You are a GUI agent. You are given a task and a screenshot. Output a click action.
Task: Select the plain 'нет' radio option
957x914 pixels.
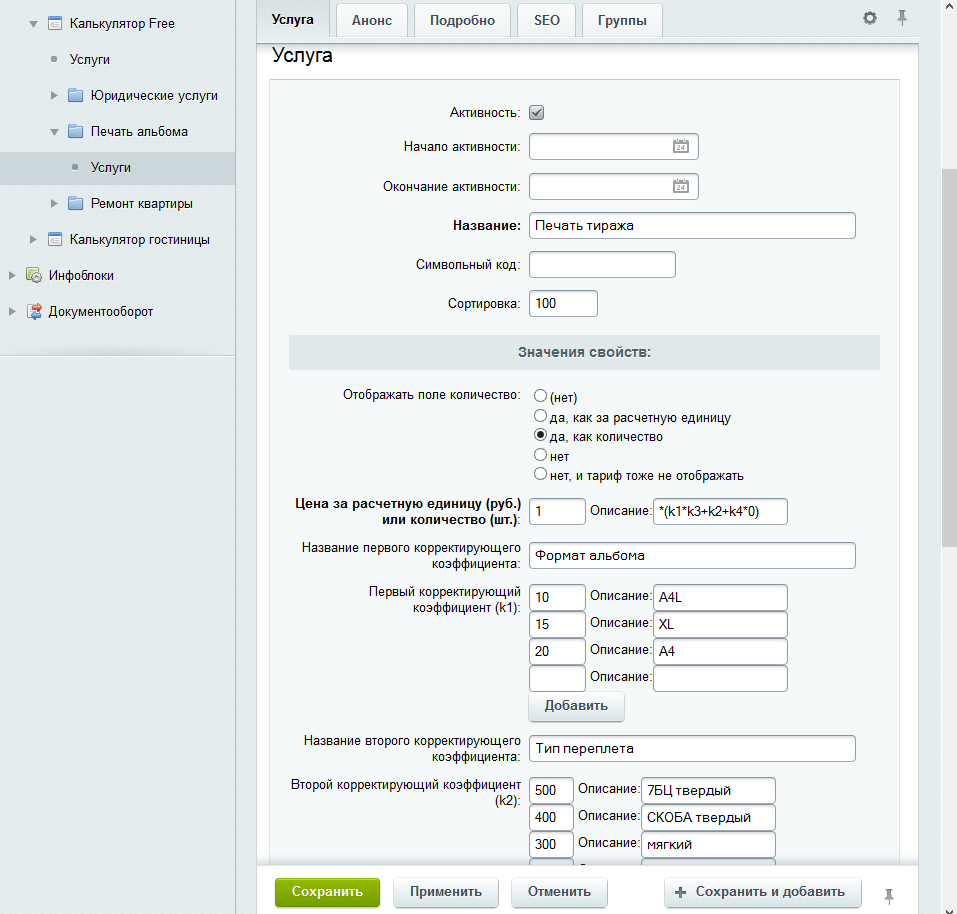pos(540,455)
